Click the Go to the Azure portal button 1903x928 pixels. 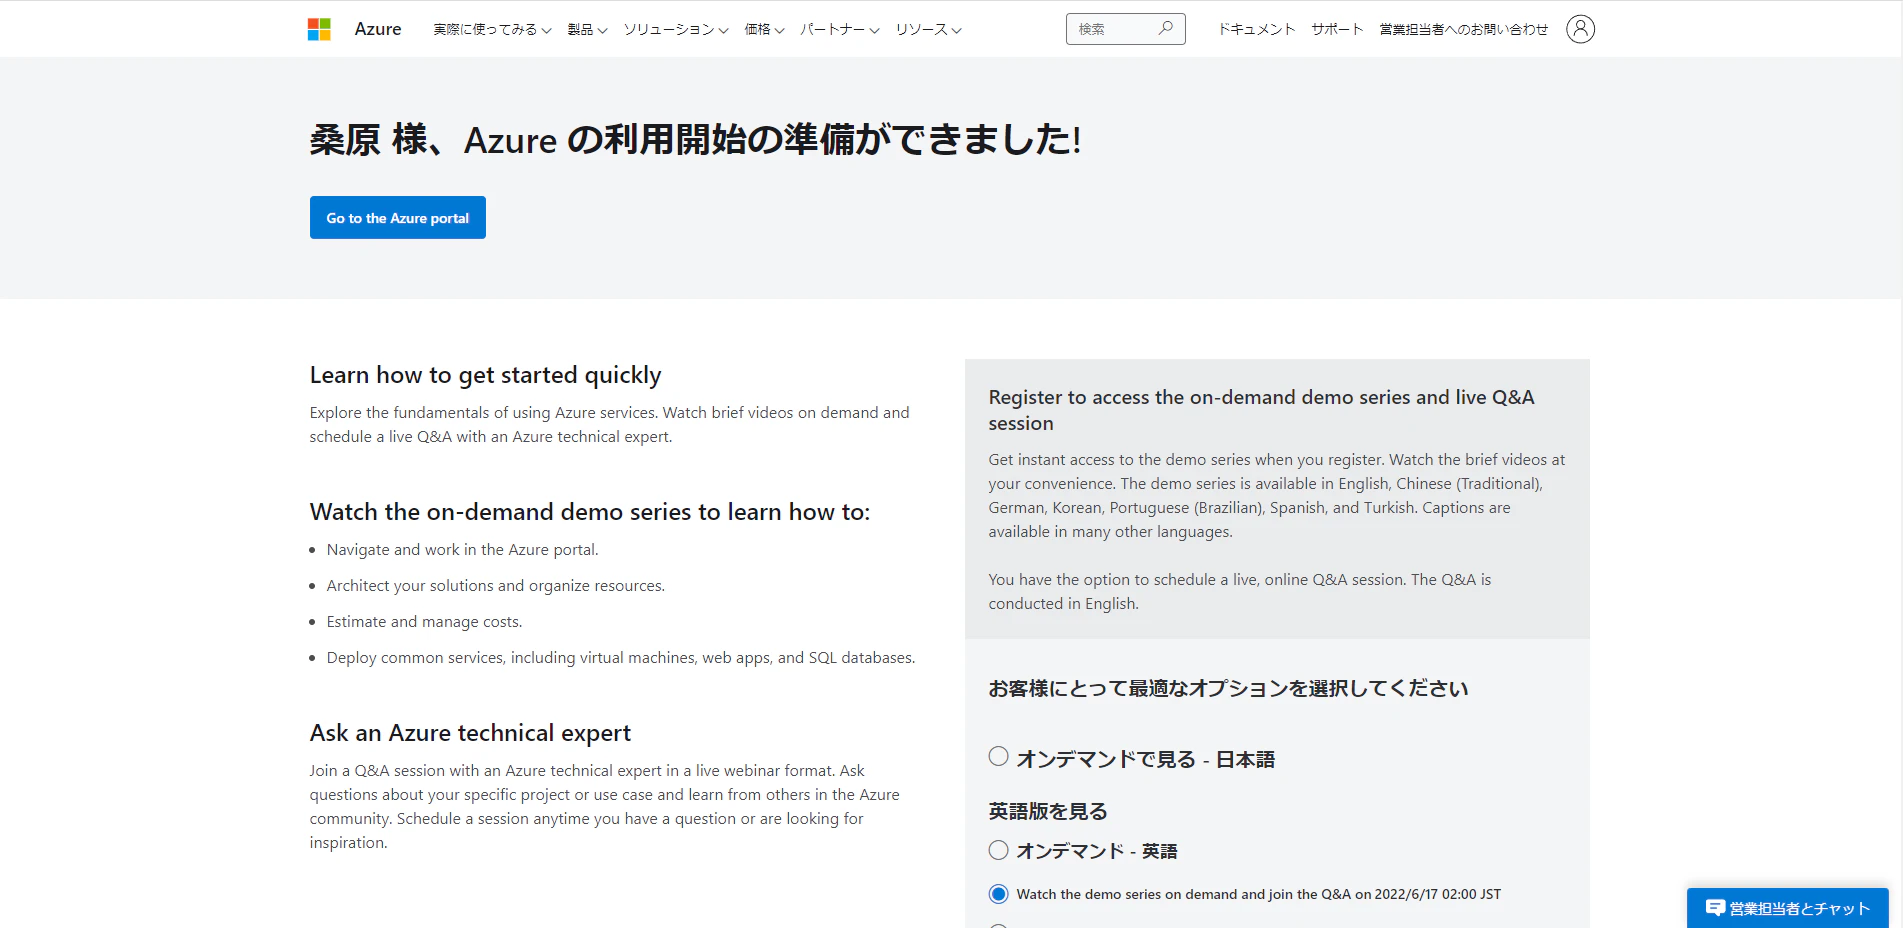click(x=398, y=217)
